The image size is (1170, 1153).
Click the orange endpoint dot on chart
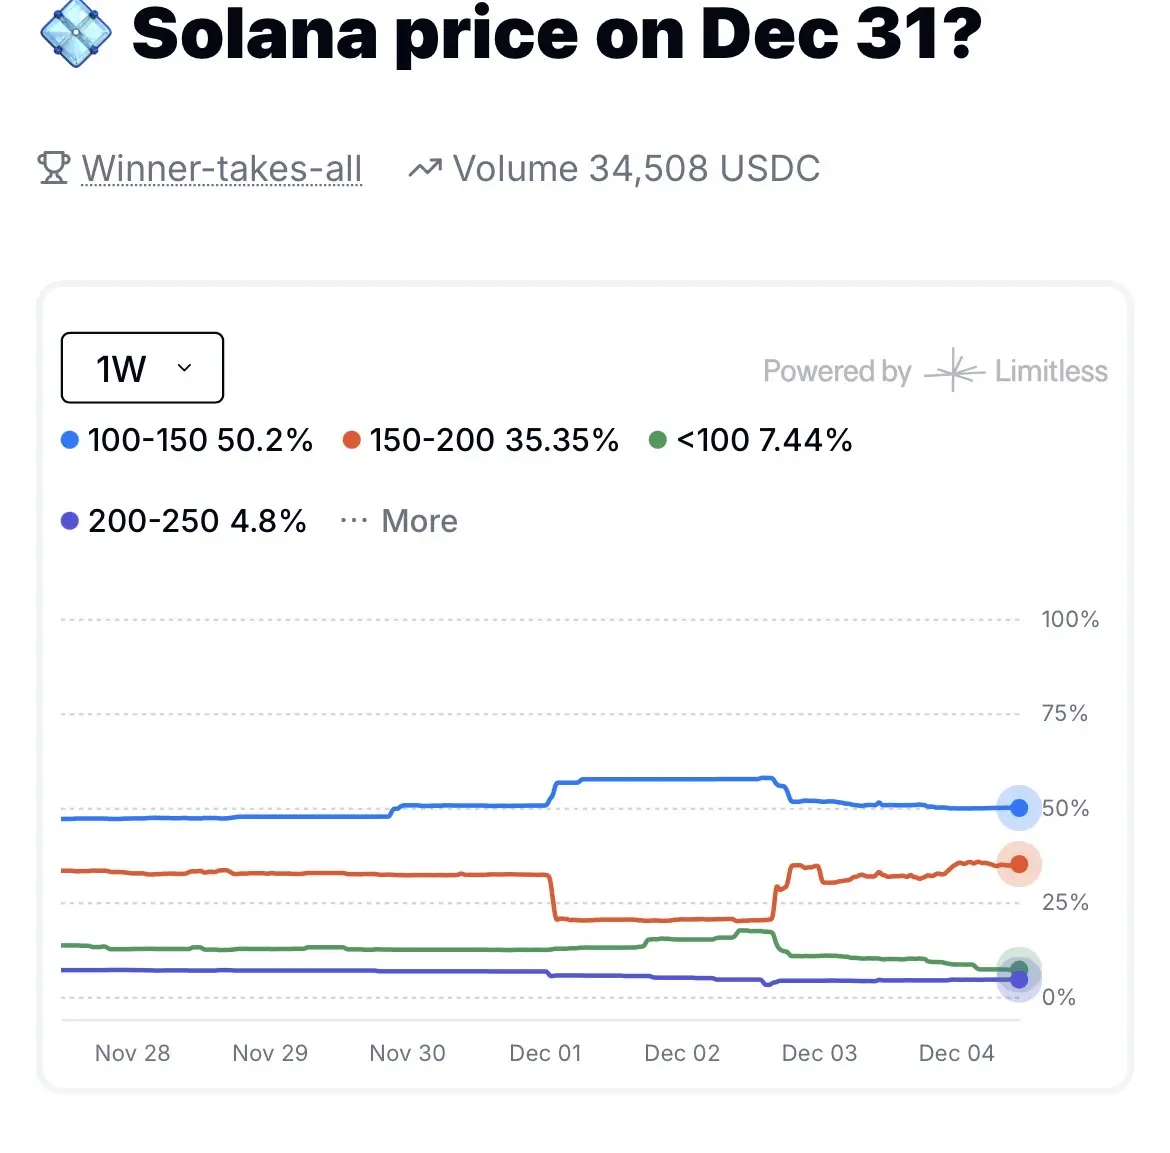(1019, 864)
